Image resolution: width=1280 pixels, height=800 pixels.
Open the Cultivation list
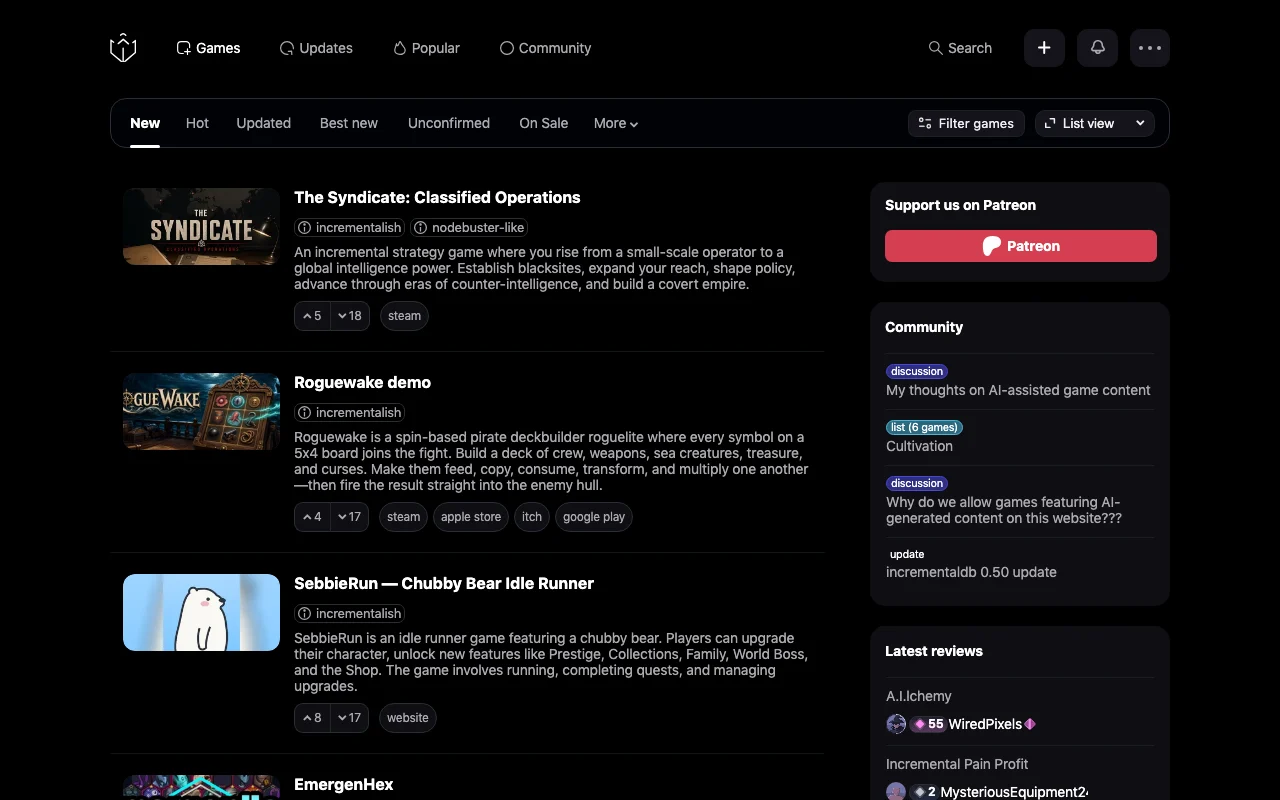(919, 446)
